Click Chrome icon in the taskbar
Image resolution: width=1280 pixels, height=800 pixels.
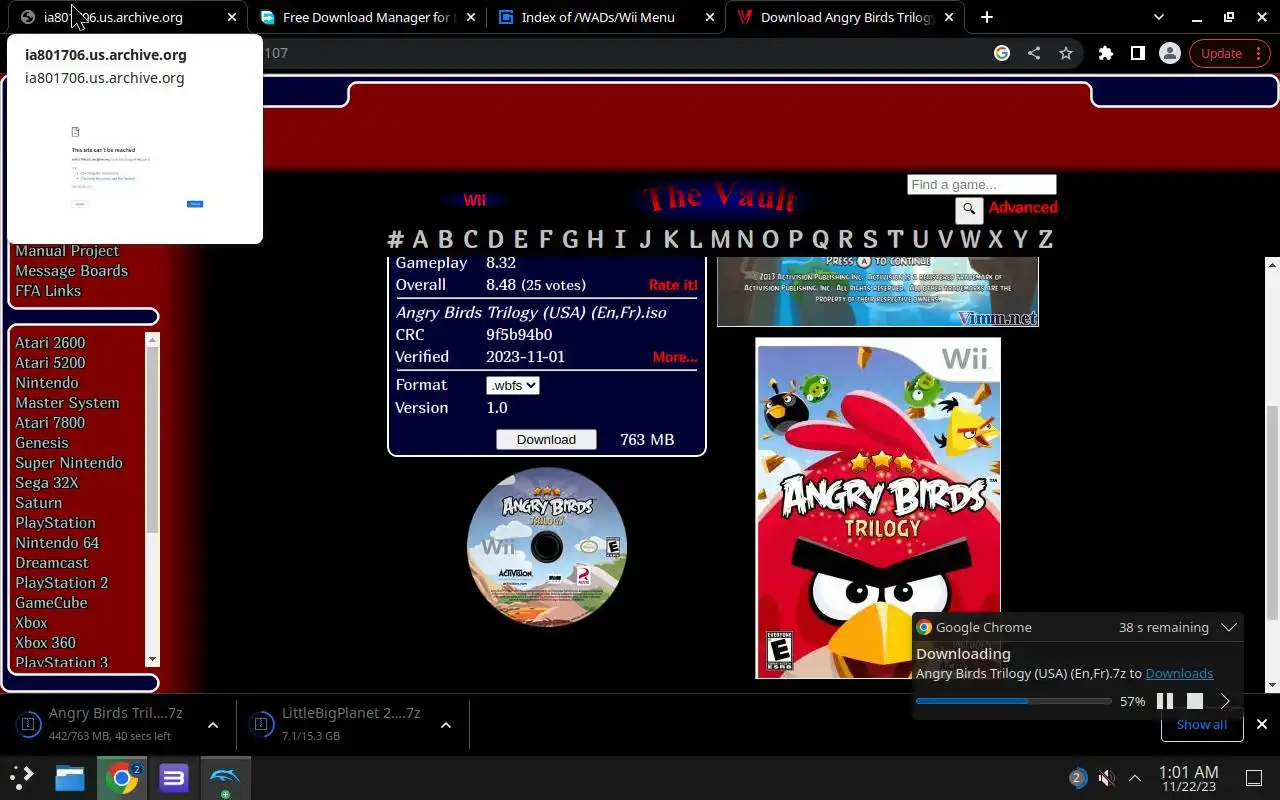point(122,778)
